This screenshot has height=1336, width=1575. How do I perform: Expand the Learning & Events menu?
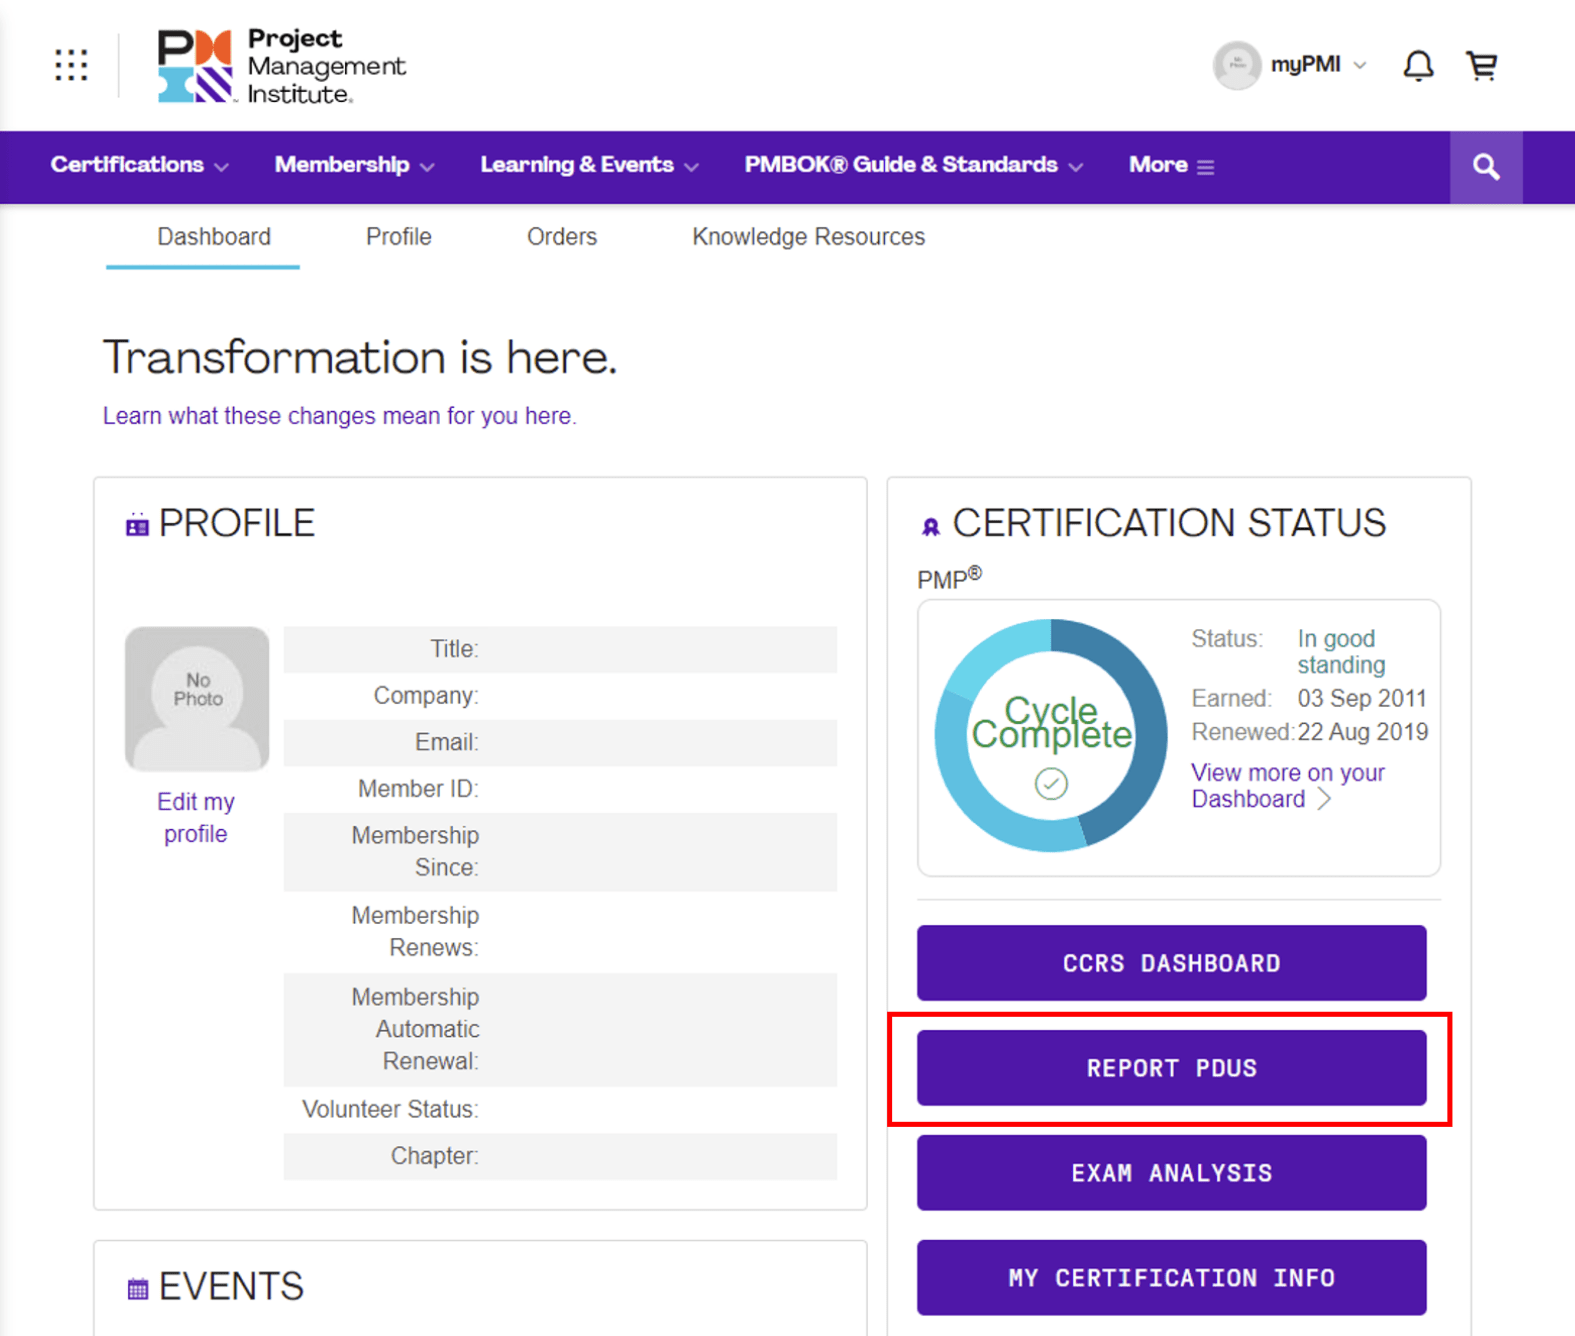[x=588, y=166]
